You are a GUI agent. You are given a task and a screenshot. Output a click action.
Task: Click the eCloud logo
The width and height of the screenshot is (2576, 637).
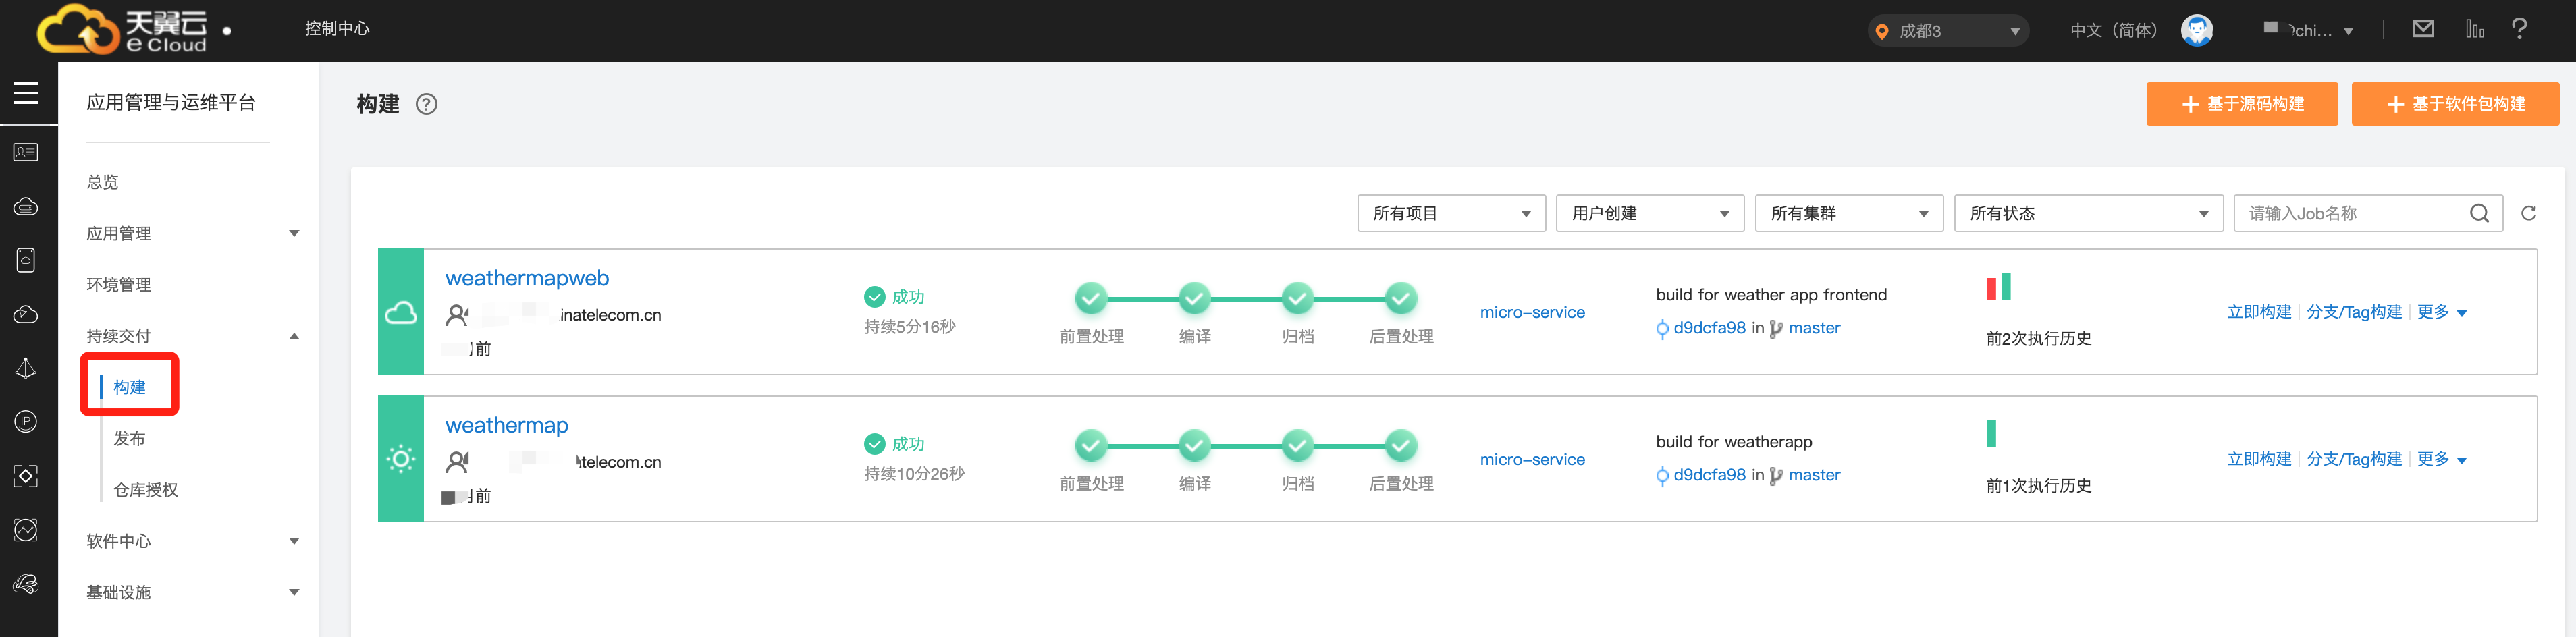click(x=122, y=29)
